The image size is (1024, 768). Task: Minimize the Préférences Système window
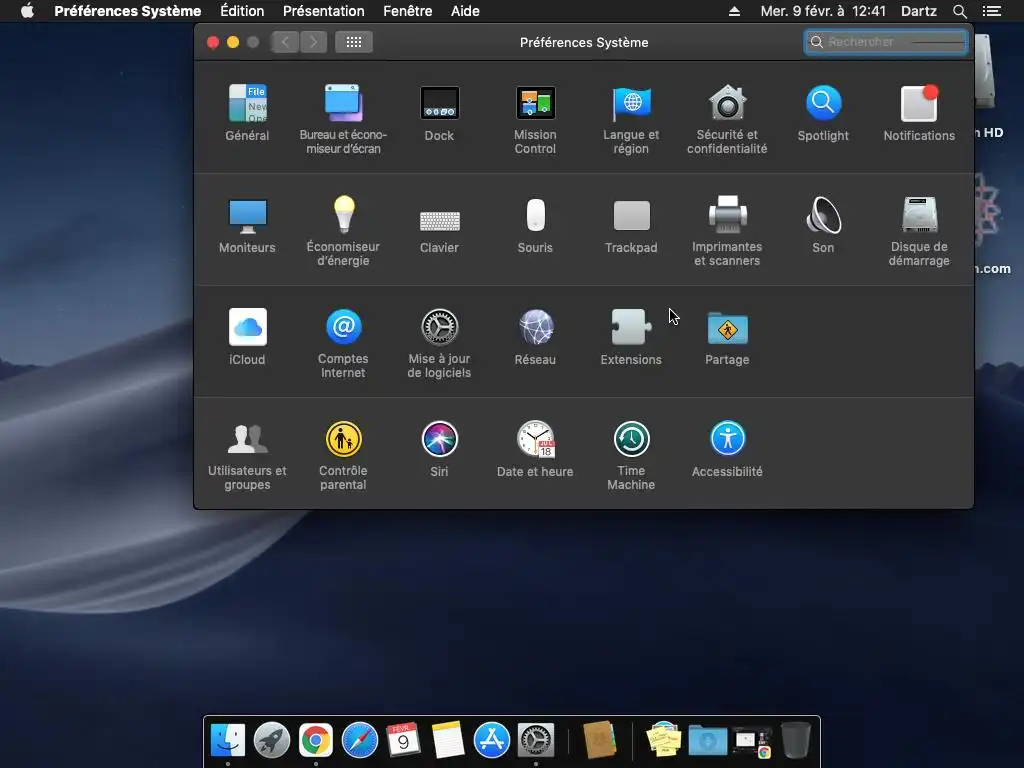coord(232,42)
